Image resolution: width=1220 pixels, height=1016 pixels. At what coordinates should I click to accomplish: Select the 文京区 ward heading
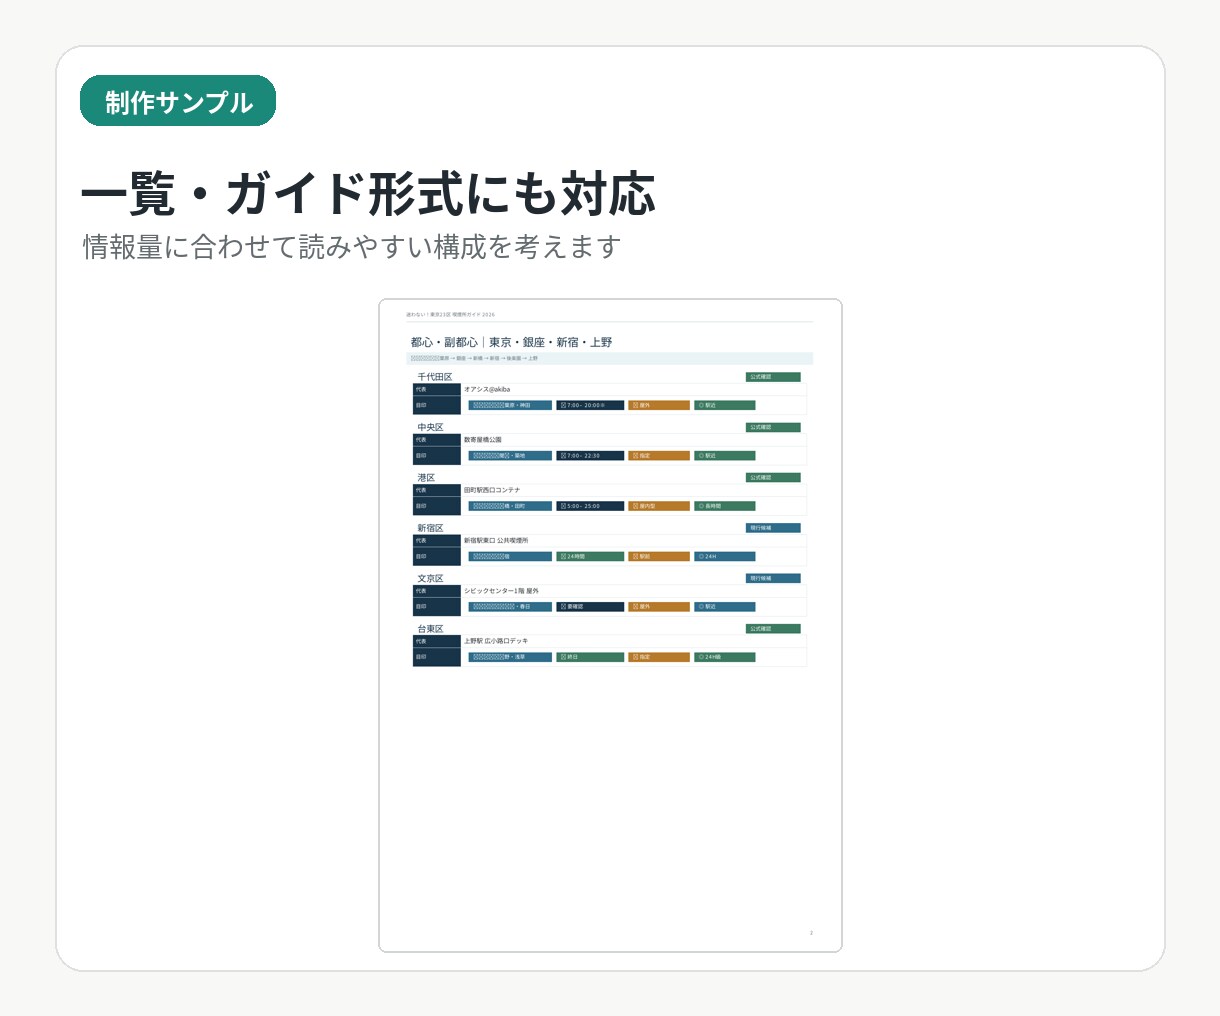(x=430, y=578)
